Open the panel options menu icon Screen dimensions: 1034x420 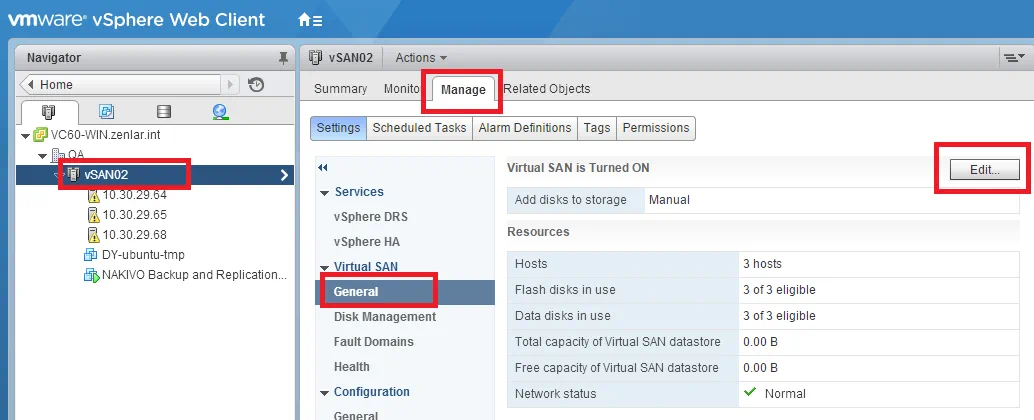tap(1013, 58)
